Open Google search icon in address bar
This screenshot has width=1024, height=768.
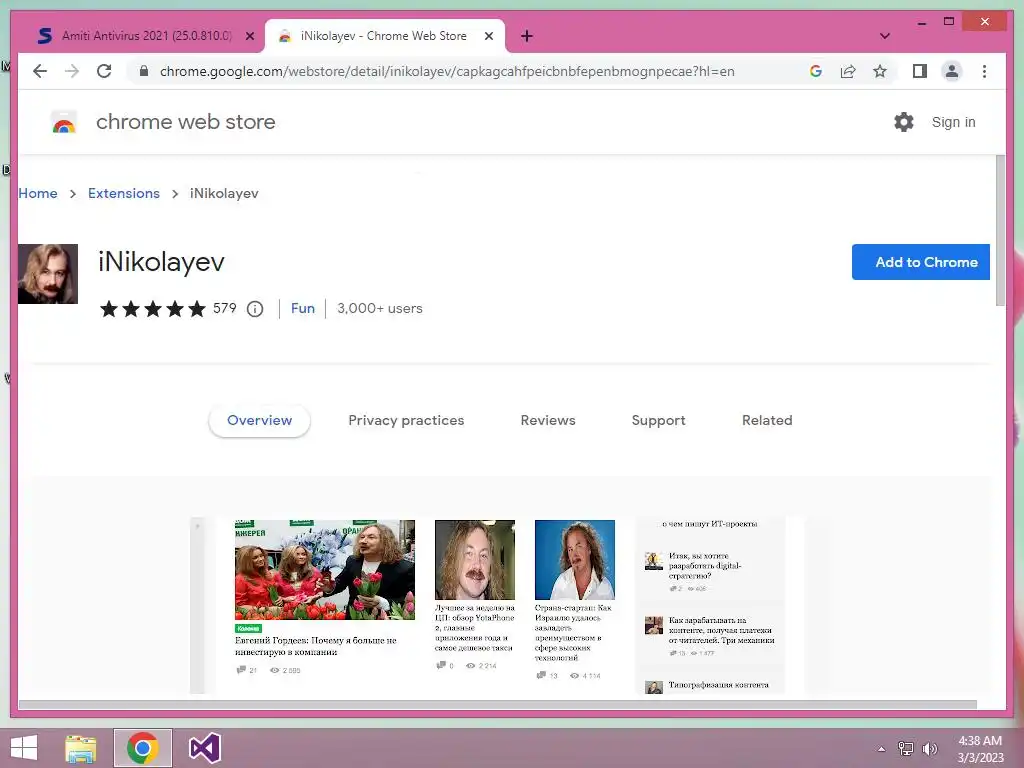tap(816, 71)
